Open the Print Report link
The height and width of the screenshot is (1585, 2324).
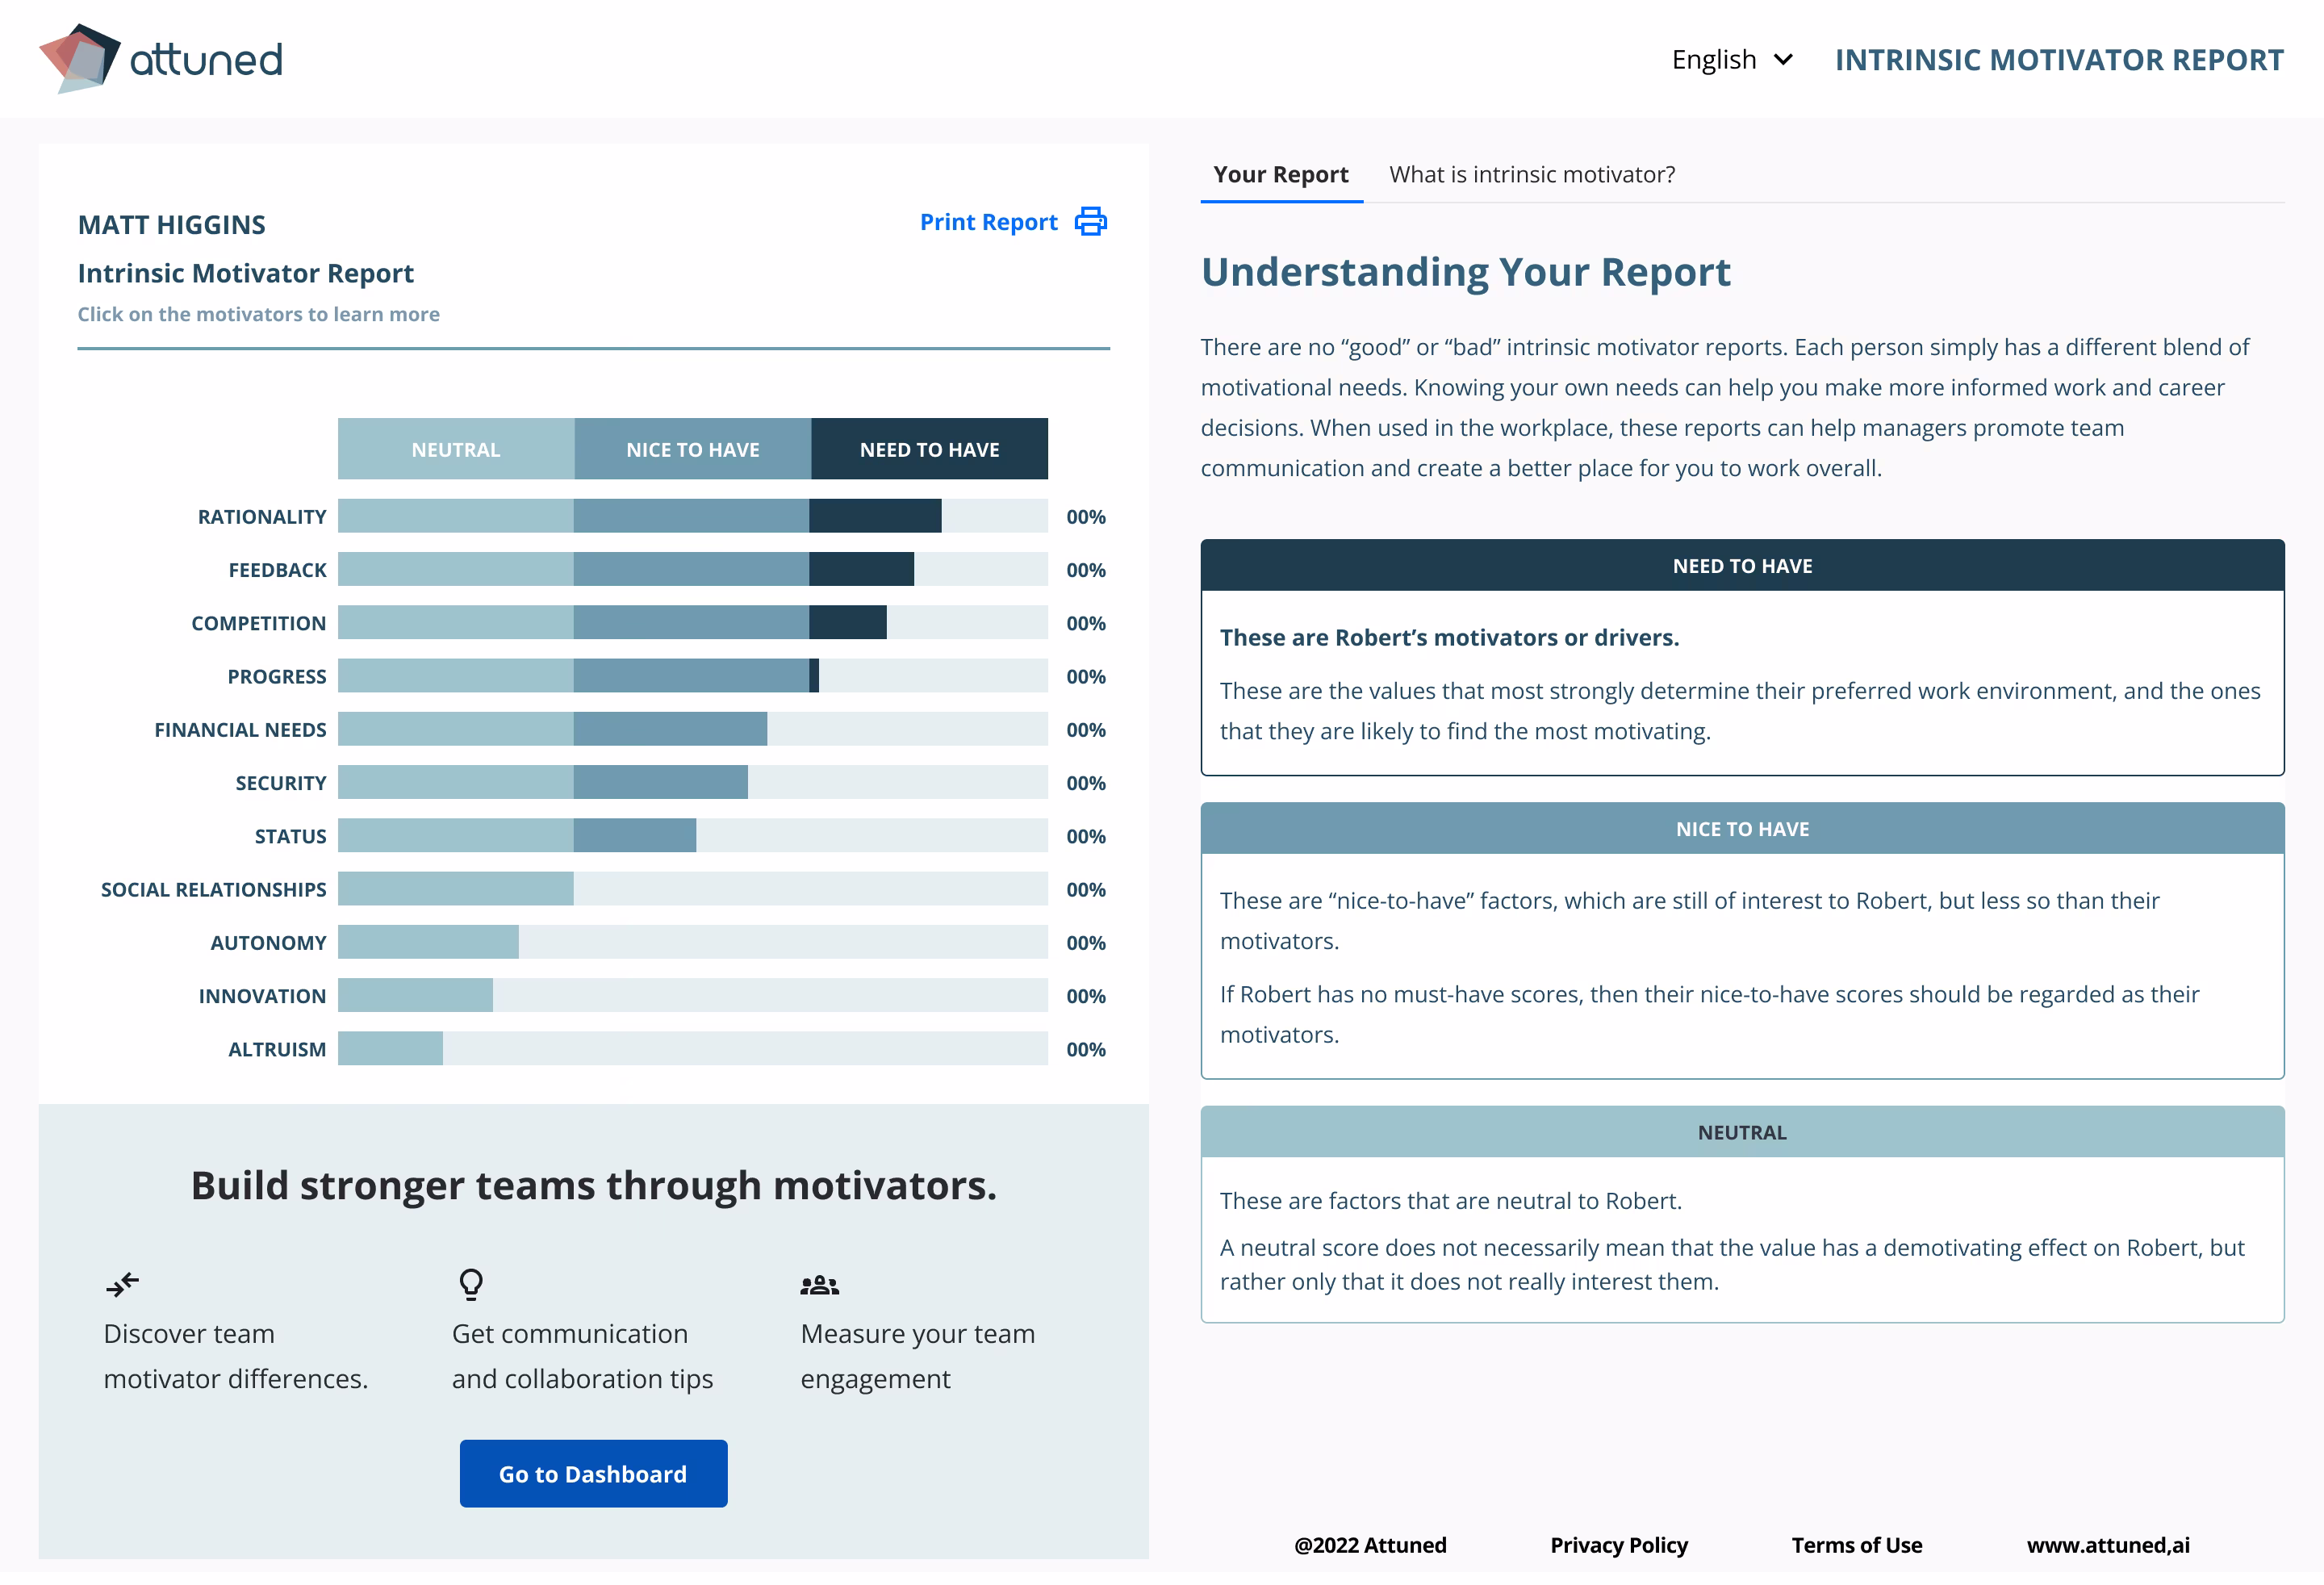[988, 221]
